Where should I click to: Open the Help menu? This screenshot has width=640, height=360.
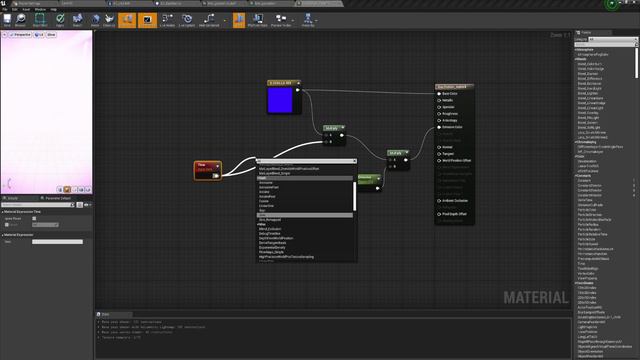pyautogui.click(x=53, y=9)
